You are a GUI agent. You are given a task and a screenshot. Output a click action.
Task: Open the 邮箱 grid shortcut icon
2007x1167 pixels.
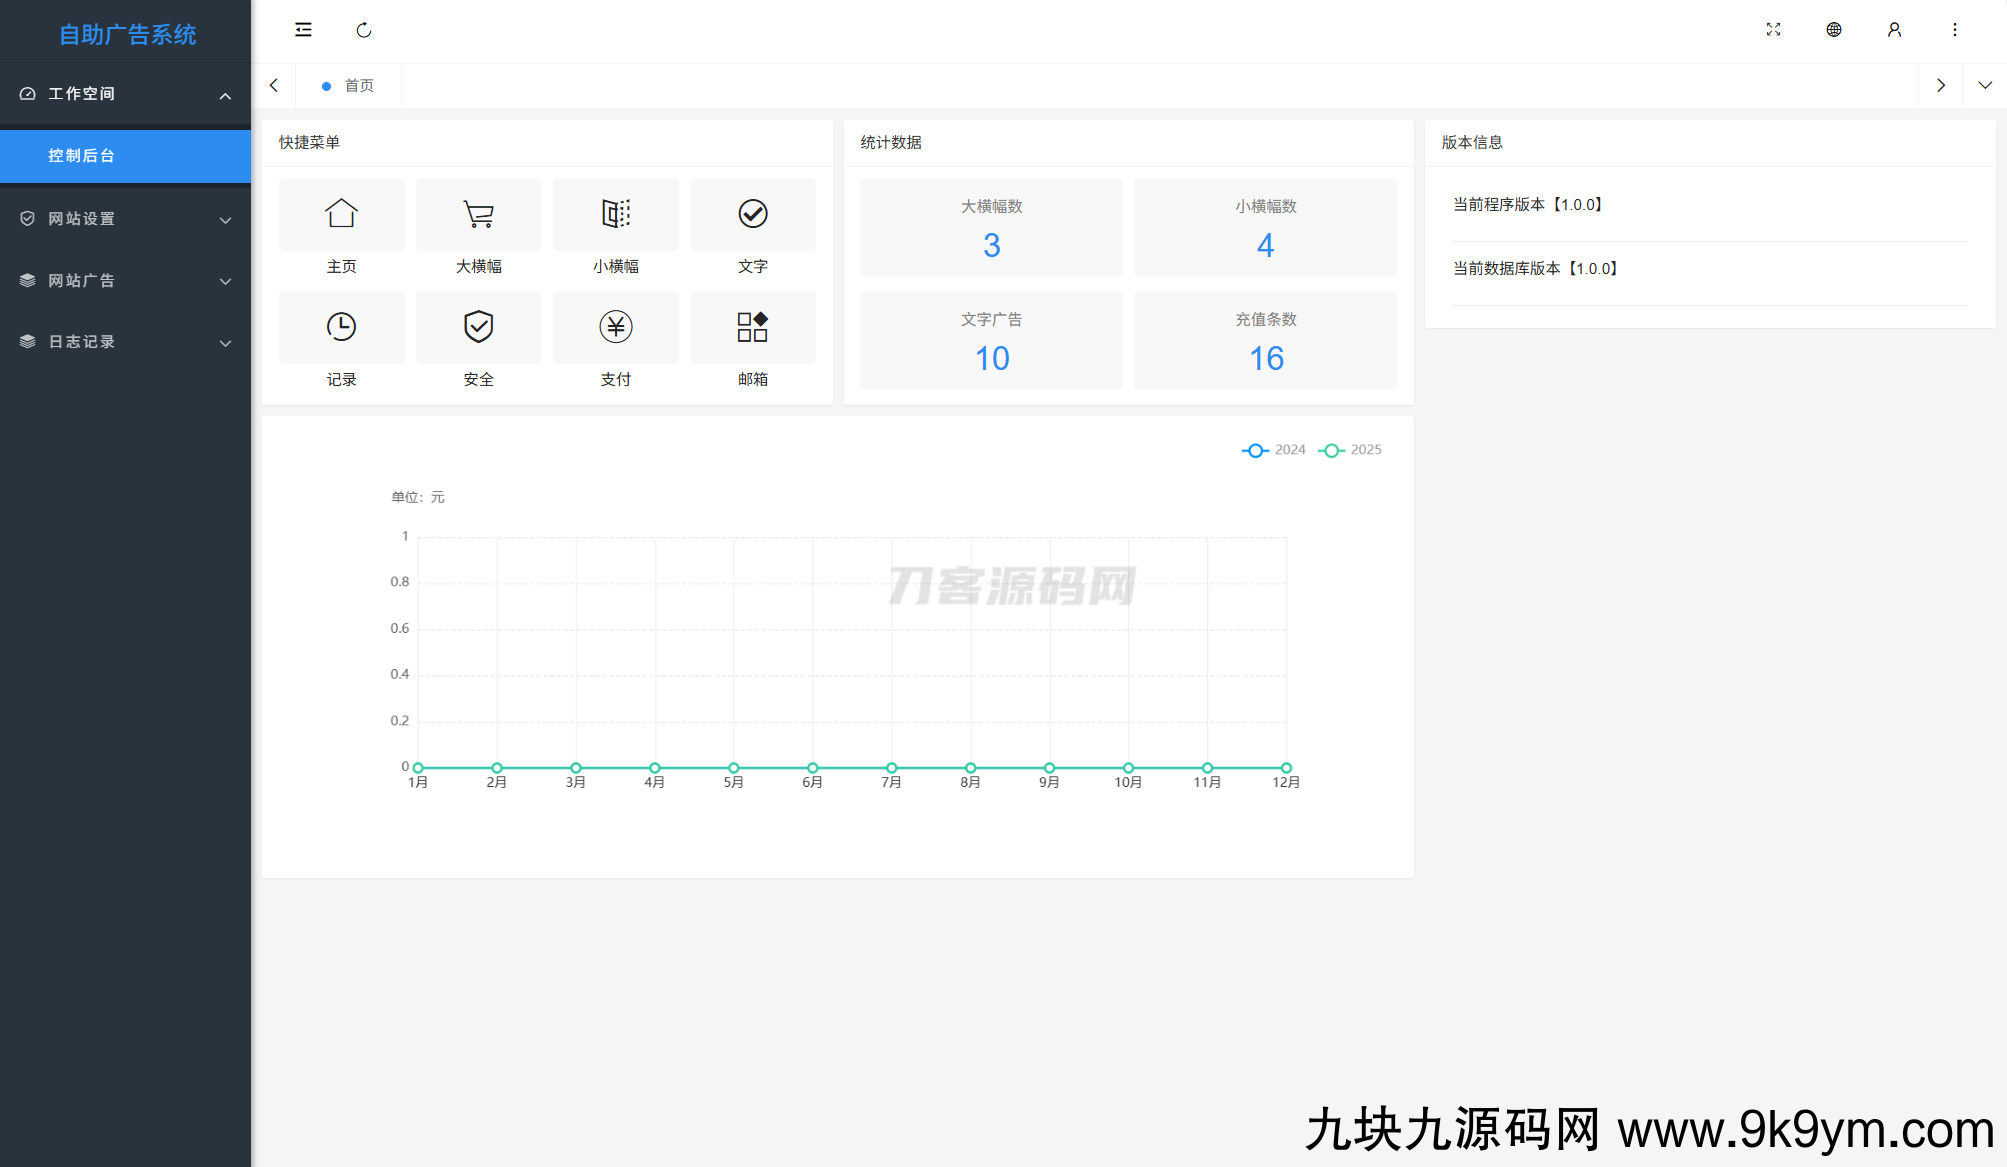click(x=752, y=327)
